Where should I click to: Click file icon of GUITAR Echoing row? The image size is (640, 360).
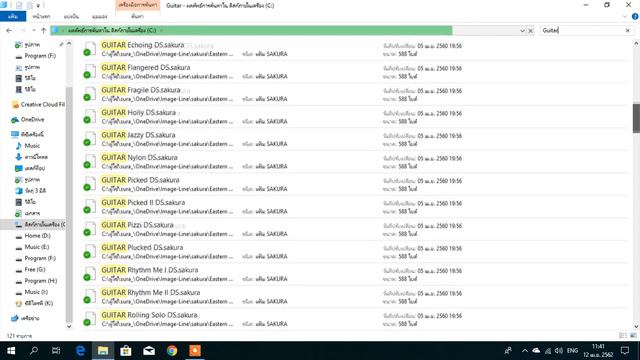[x=90, y=49]
